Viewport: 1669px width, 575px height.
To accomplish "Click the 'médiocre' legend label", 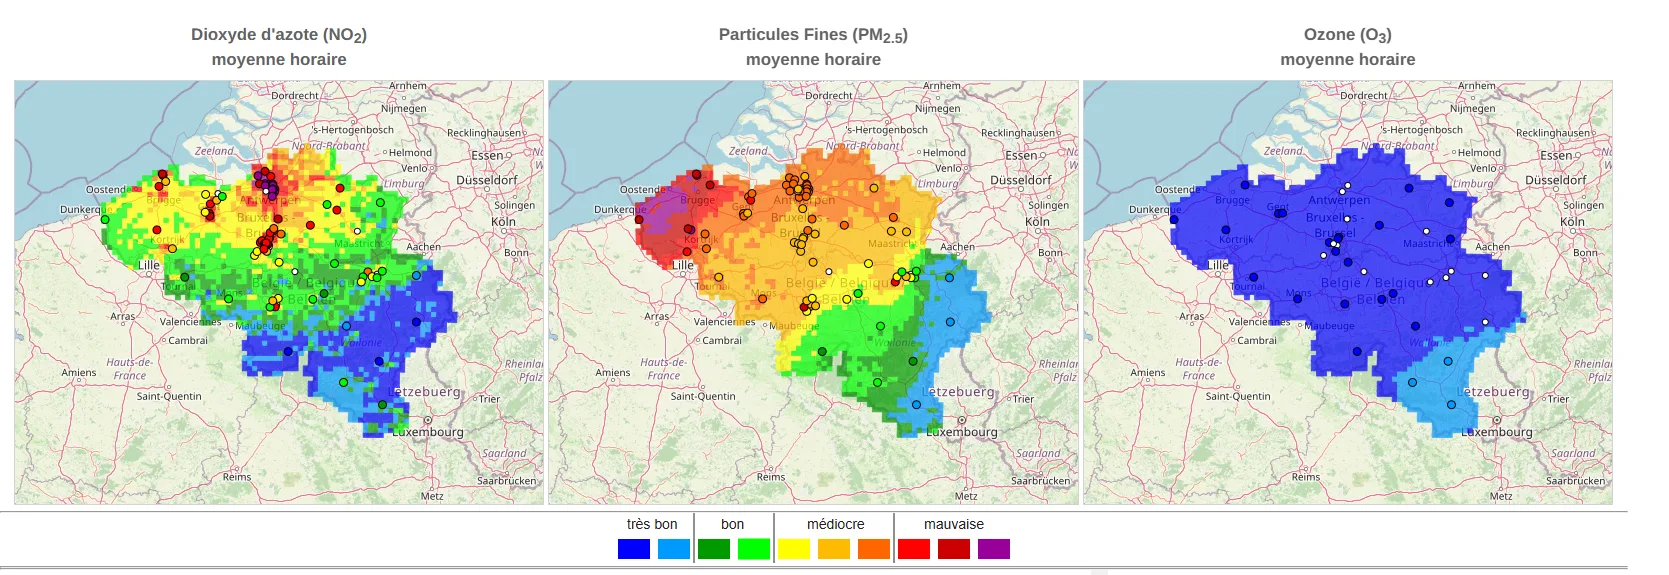I will coord(835,524).
